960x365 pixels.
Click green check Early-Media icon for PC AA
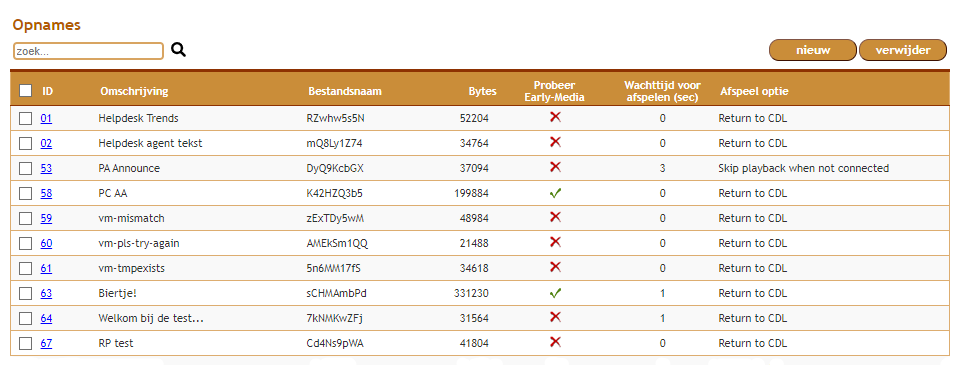[555, 193]
